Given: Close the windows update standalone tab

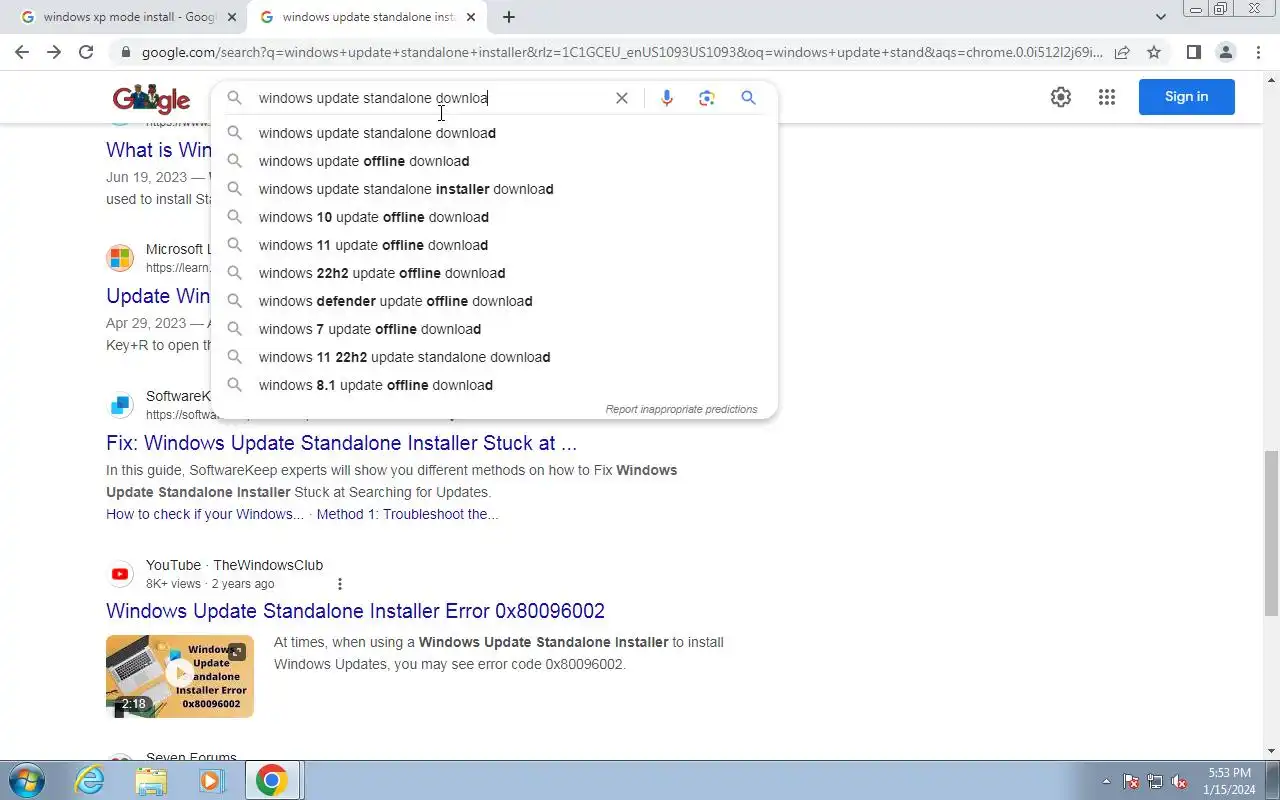Looking at the screenshot, I should tap(471, 17).
